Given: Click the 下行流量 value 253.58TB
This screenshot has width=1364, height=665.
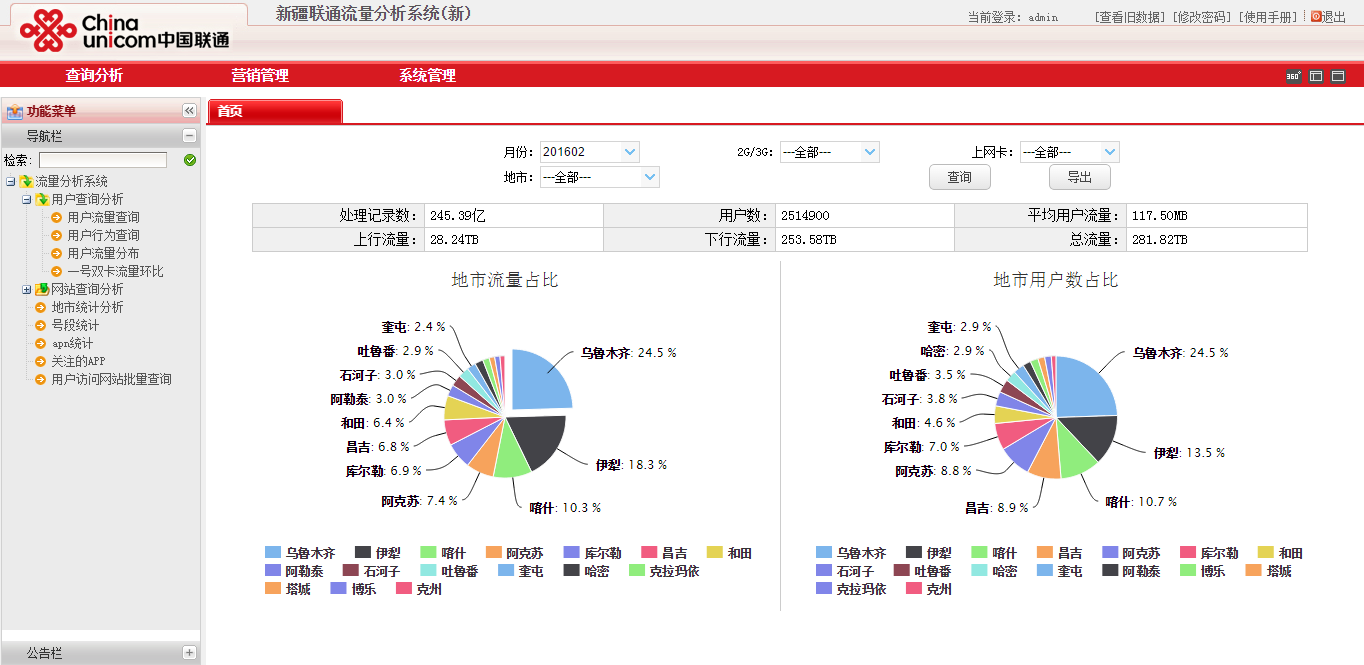Looking at the screenshot, I should pyautogui.click(x=809, y=240).
